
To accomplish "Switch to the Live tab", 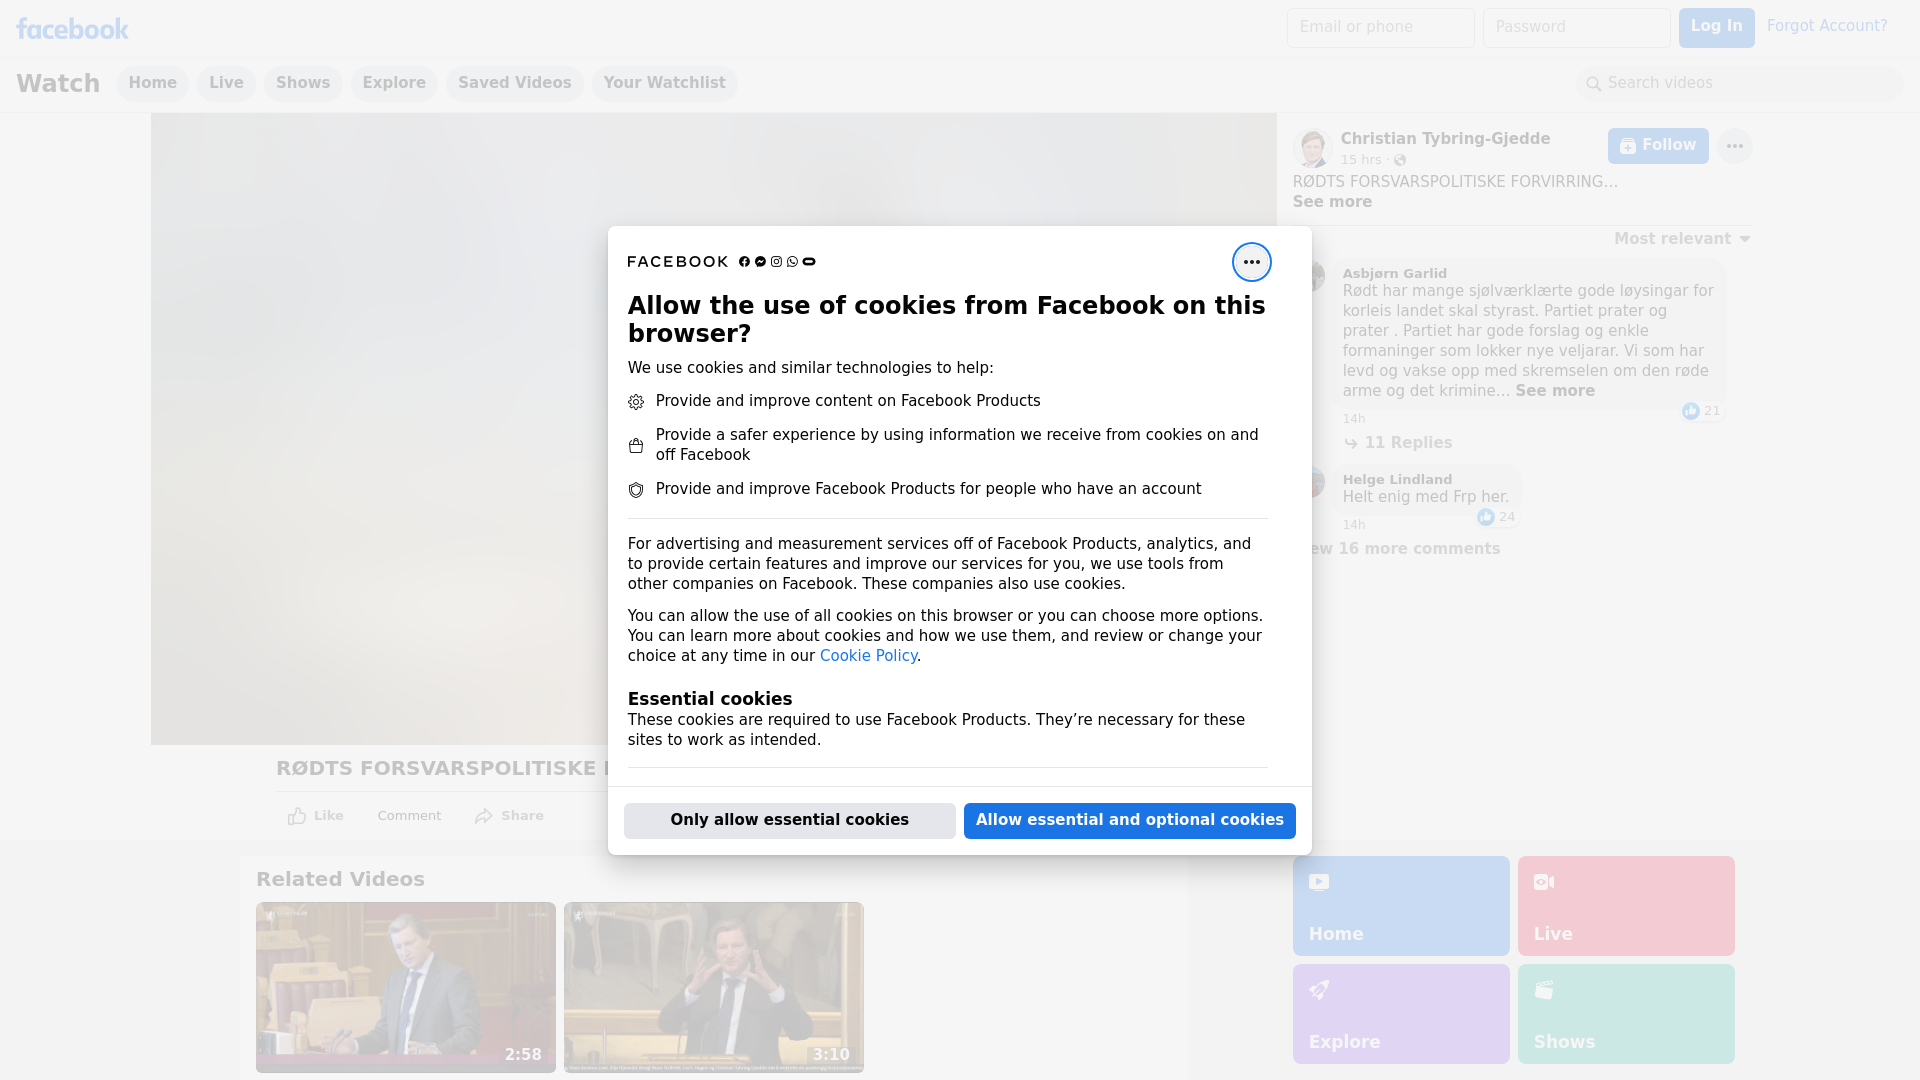I will coord(226,84).
